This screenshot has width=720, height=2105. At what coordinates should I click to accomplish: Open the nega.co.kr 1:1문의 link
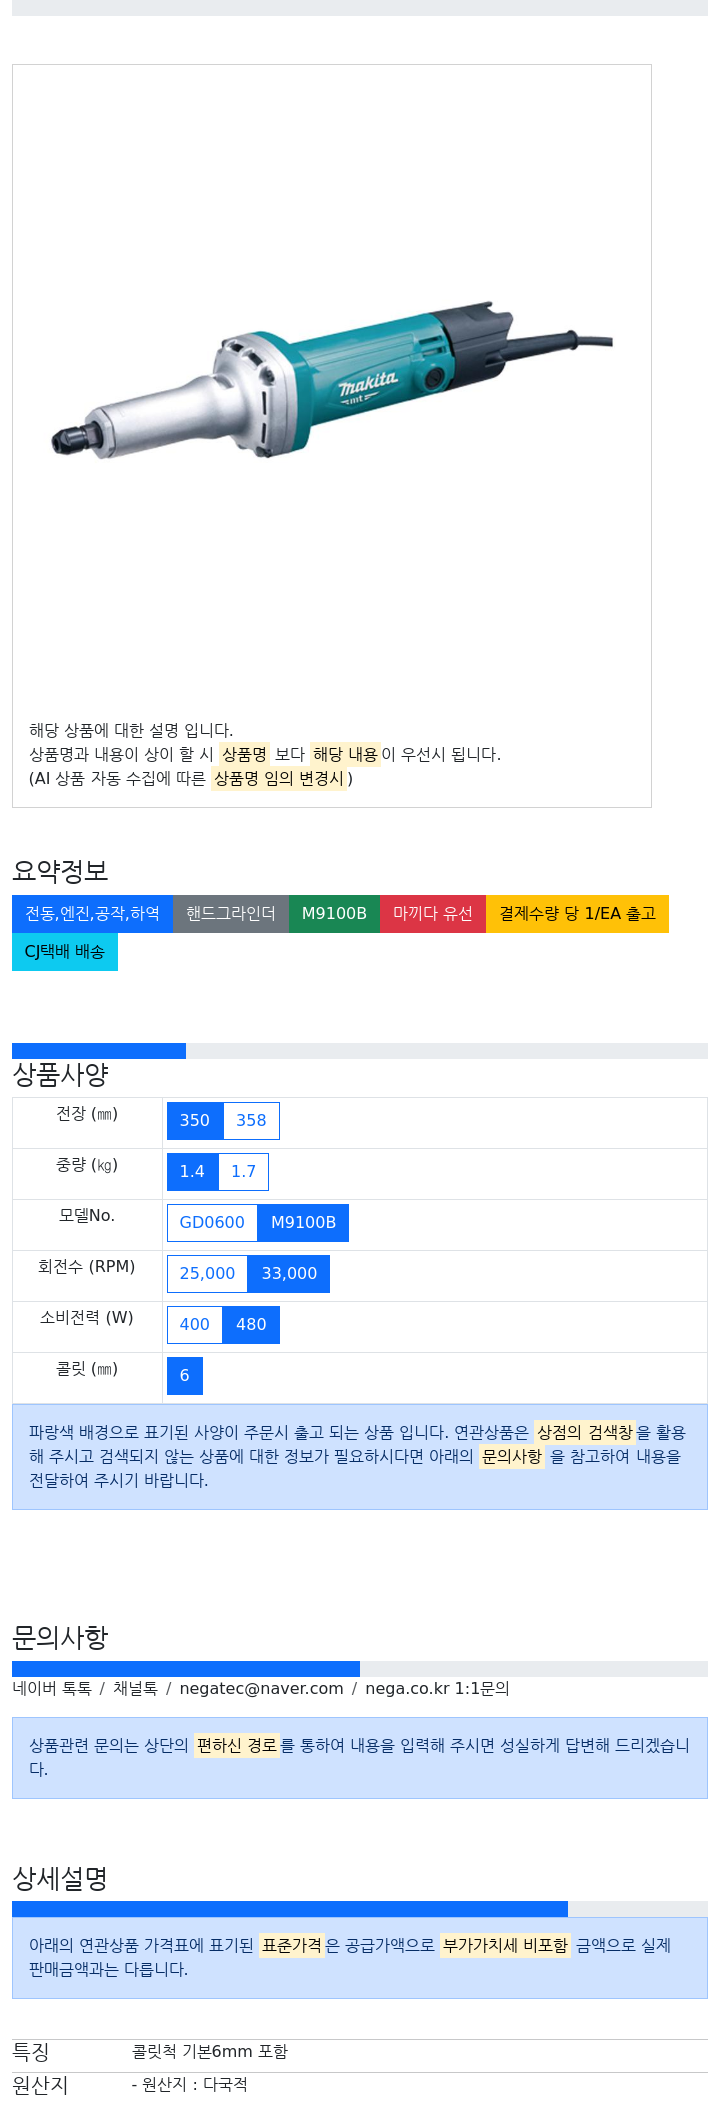(437, 1689)
